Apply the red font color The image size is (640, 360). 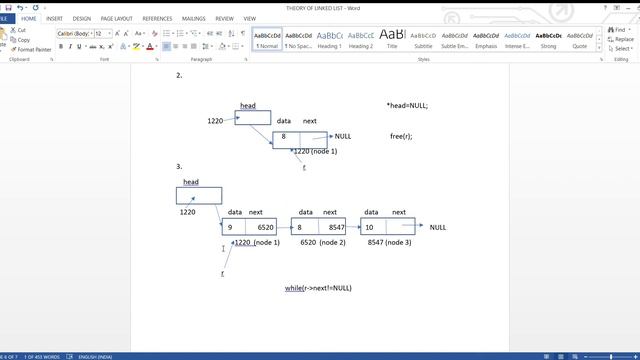[150, 47]
